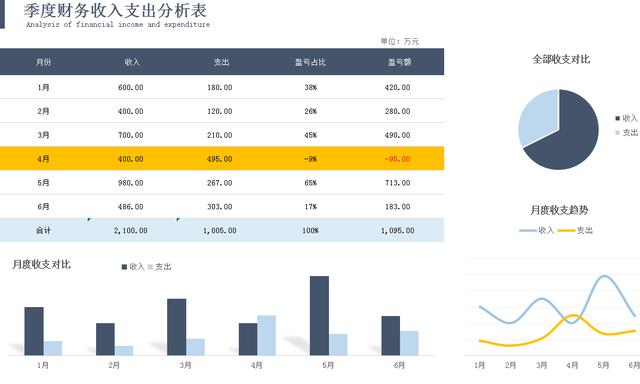
Task: Click expense cell 303.00
Action: 220,206
